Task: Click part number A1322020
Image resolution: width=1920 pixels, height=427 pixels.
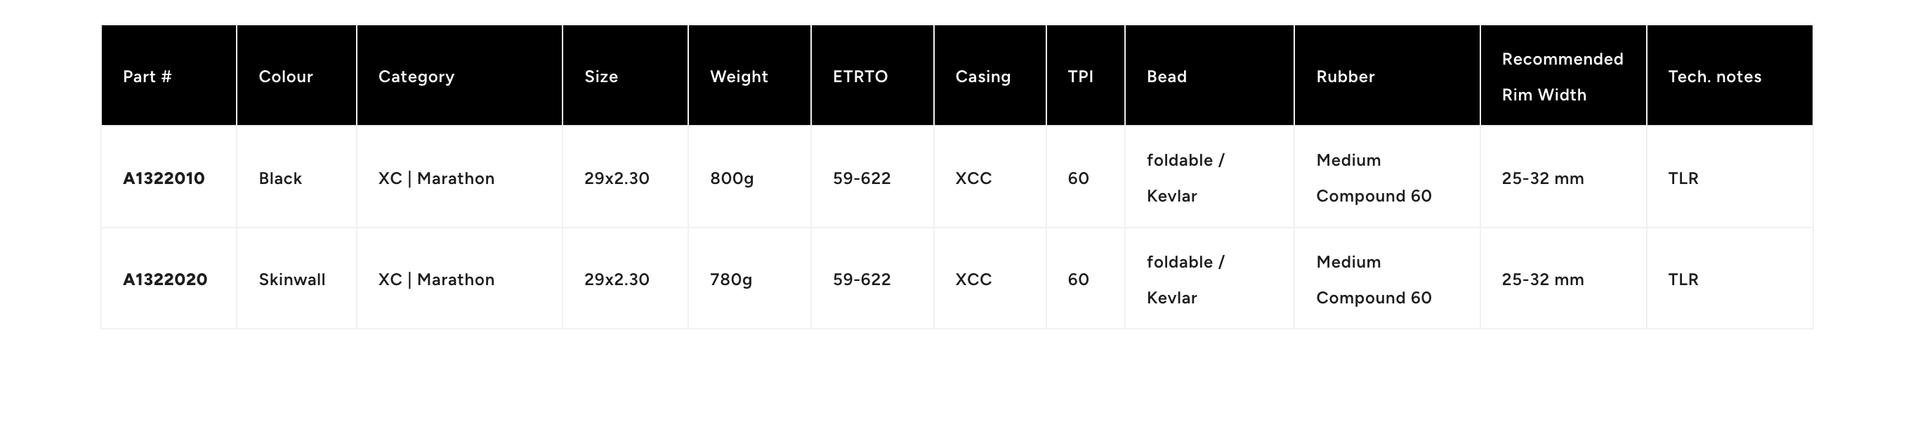Action: (165, 280)
